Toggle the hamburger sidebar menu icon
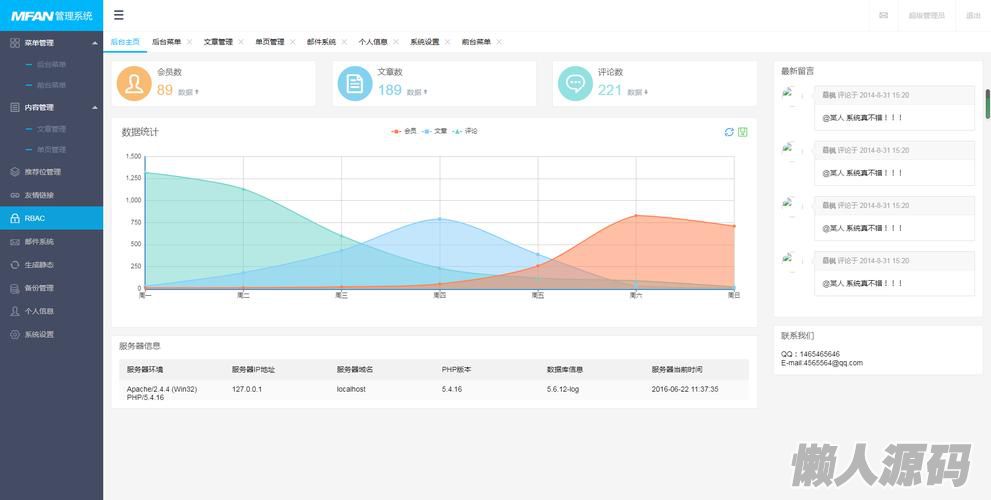991x500 pixels. [119, 15]
